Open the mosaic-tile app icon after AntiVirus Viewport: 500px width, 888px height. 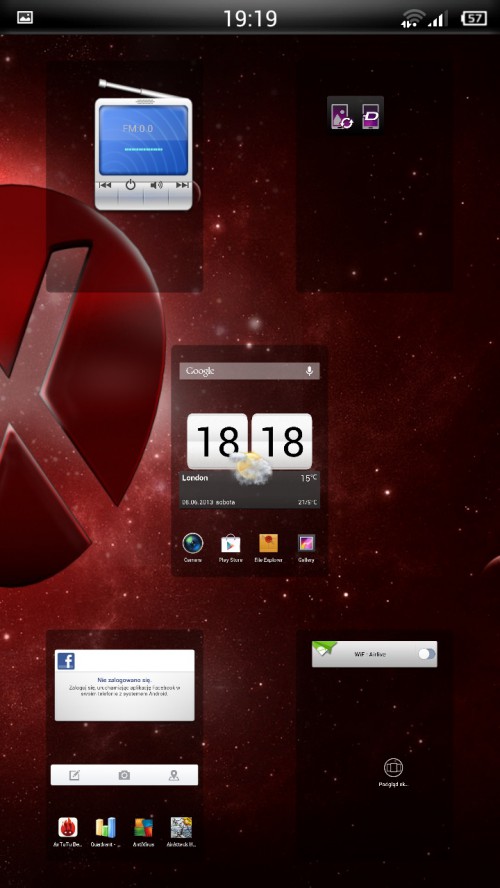tap(181, 827)
